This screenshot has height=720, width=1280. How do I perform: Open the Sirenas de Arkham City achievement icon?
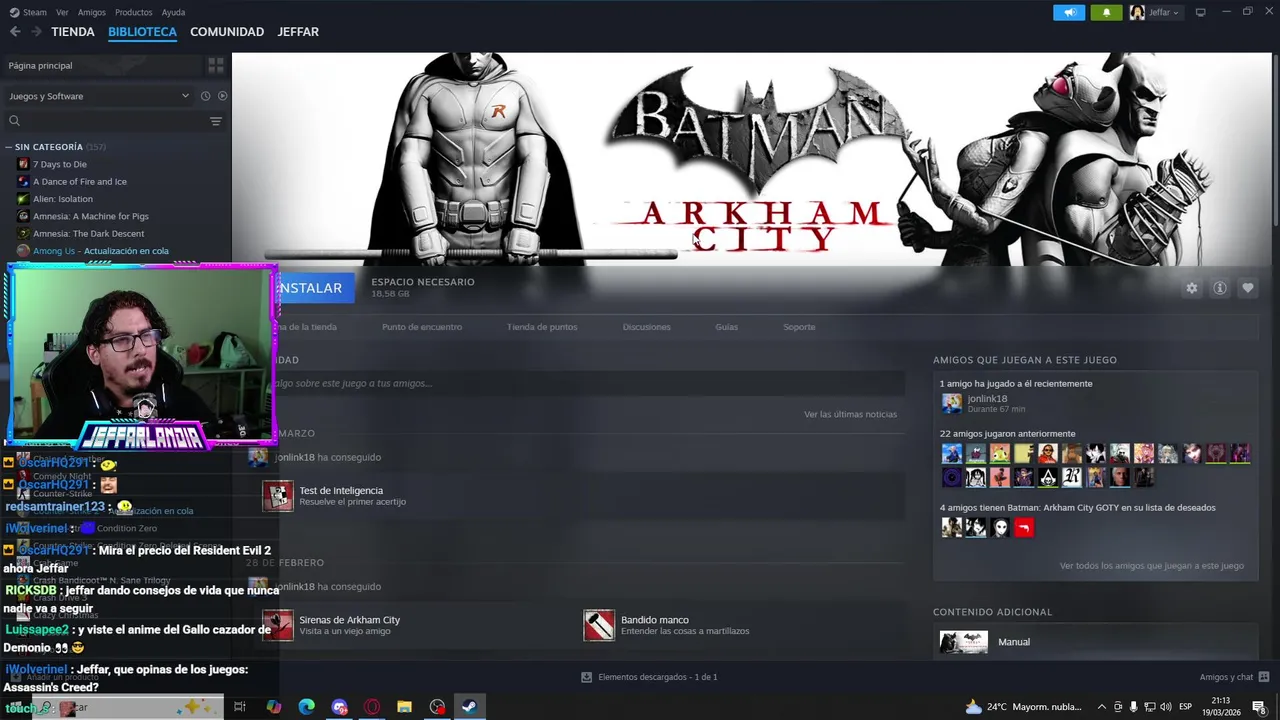pyautogui.click(x=278, y=625)
